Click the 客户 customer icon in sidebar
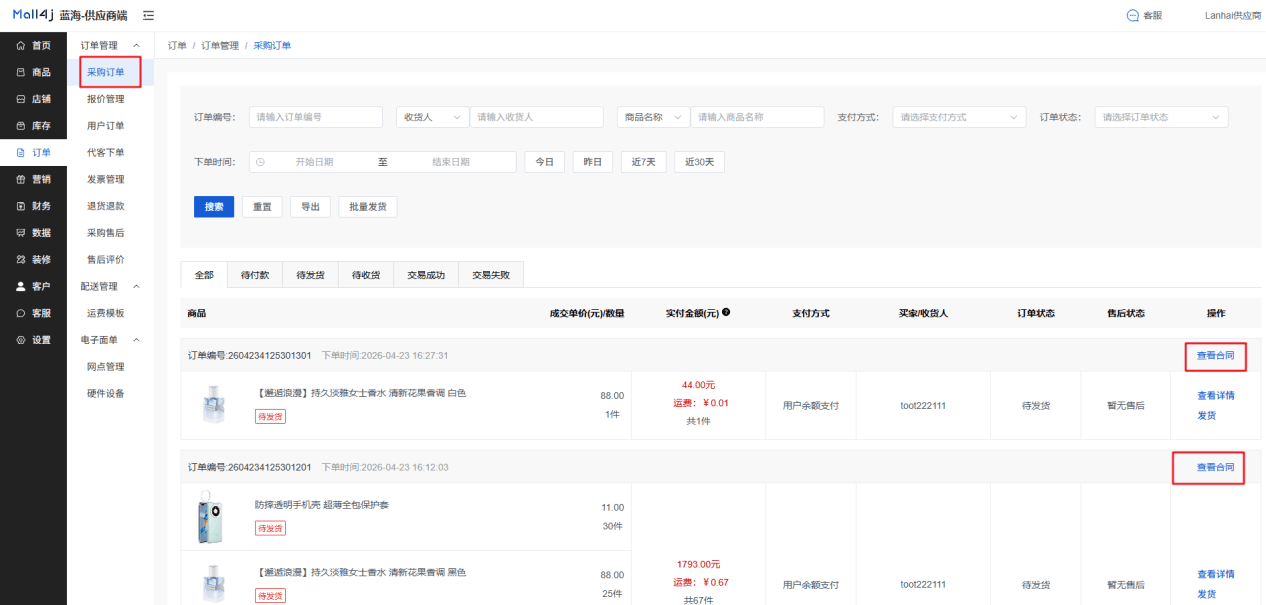Image resolution: width=1266 pixels, height=605 pixels. 22,286
